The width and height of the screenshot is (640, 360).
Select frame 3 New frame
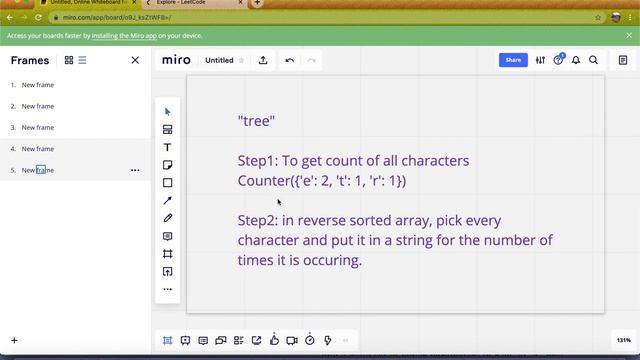tap(76, 127)
